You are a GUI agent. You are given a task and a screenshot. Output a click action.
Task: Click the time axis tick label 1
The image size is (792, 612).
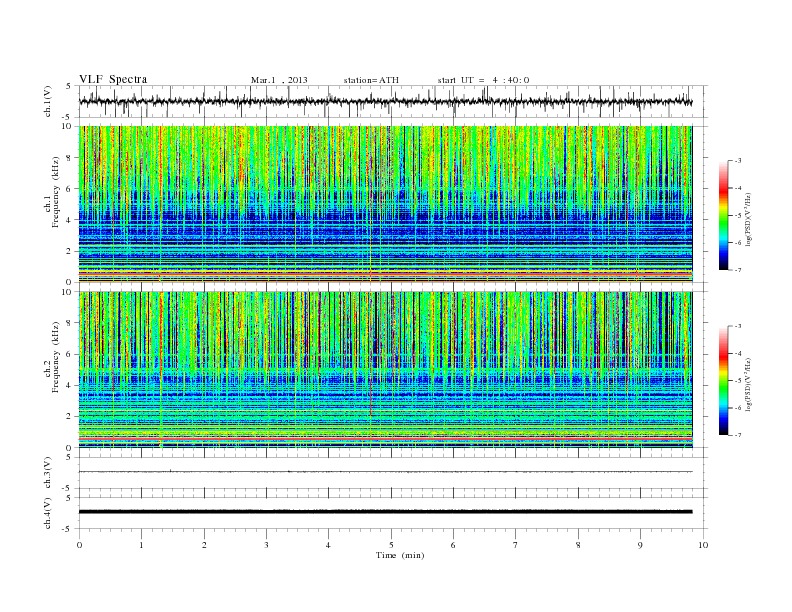(141, 545)
